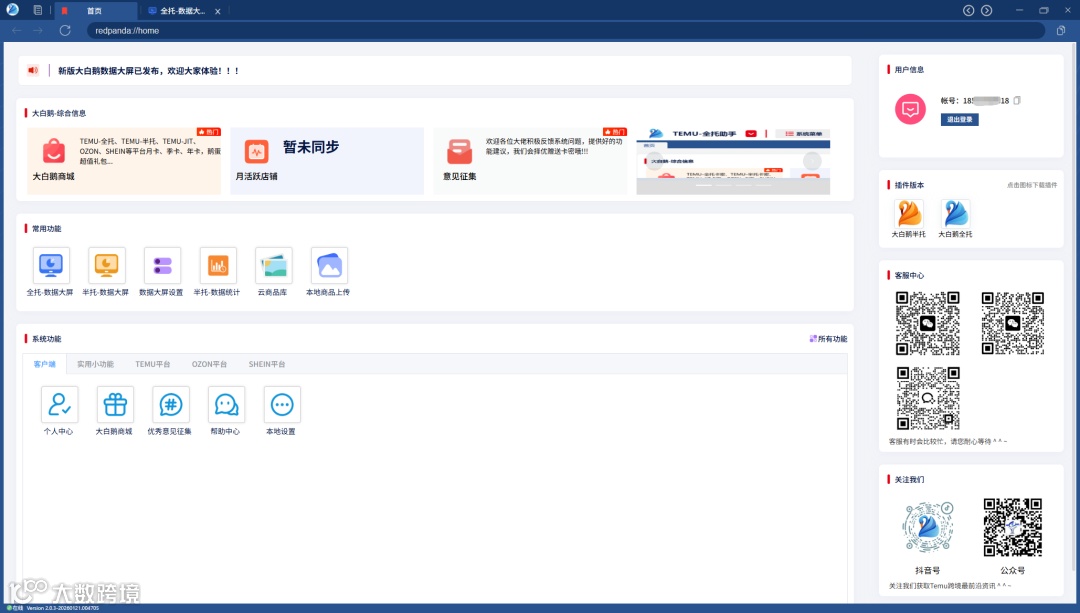The height and width of the screenshot is (613, 1080).
Task: Switch to SHEIN平台 tab
Action: coord(267,364)
